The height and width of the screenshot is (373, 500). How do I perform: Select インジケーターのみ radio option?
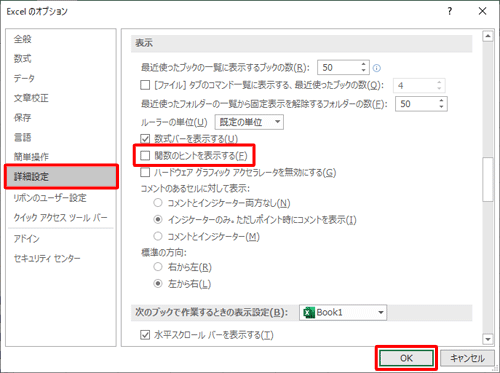pyautogui.click(x=158, y=219)
